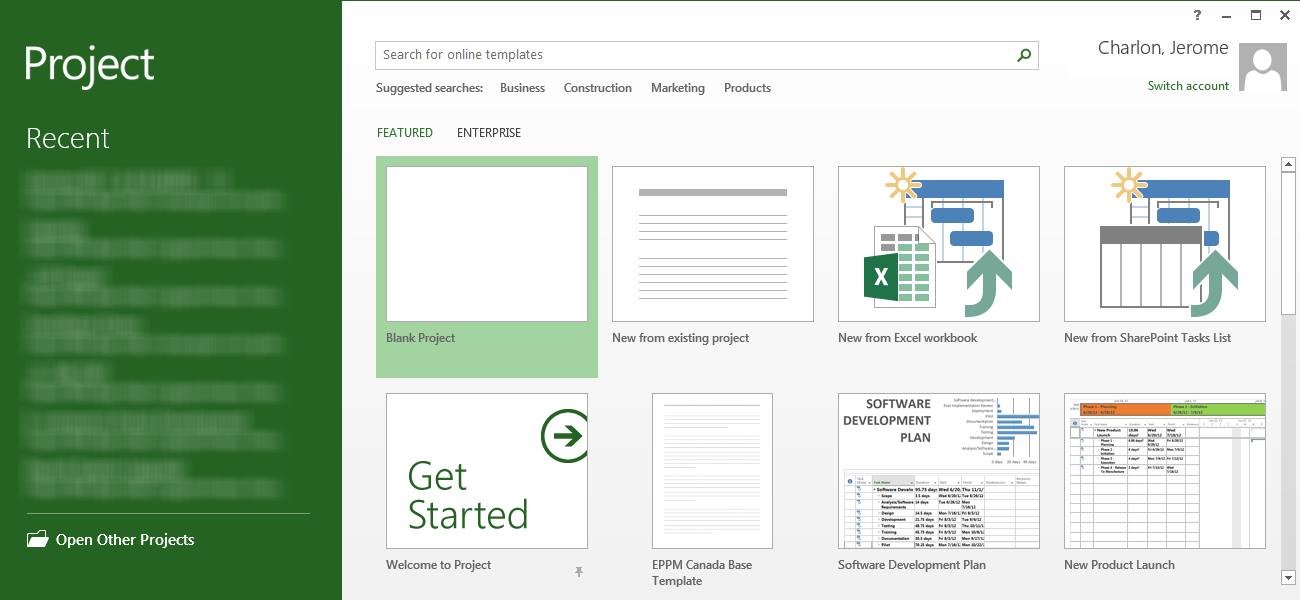Choose New from existing project template
The height and width of the screenshot is (600, 1300).
(x=713, y=244)
